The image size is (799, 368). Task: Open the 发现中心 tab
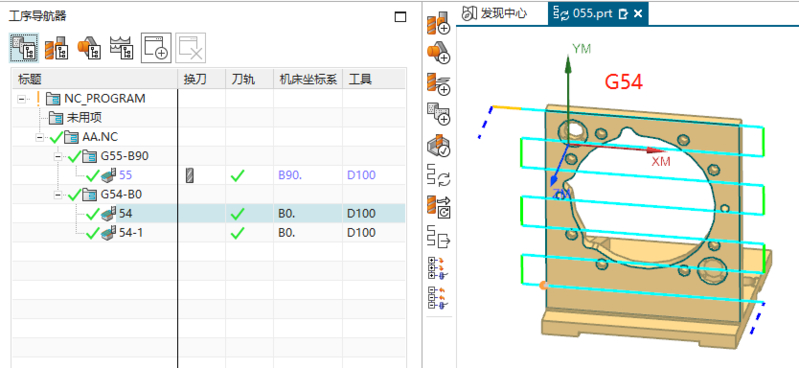tap(495, 14)
